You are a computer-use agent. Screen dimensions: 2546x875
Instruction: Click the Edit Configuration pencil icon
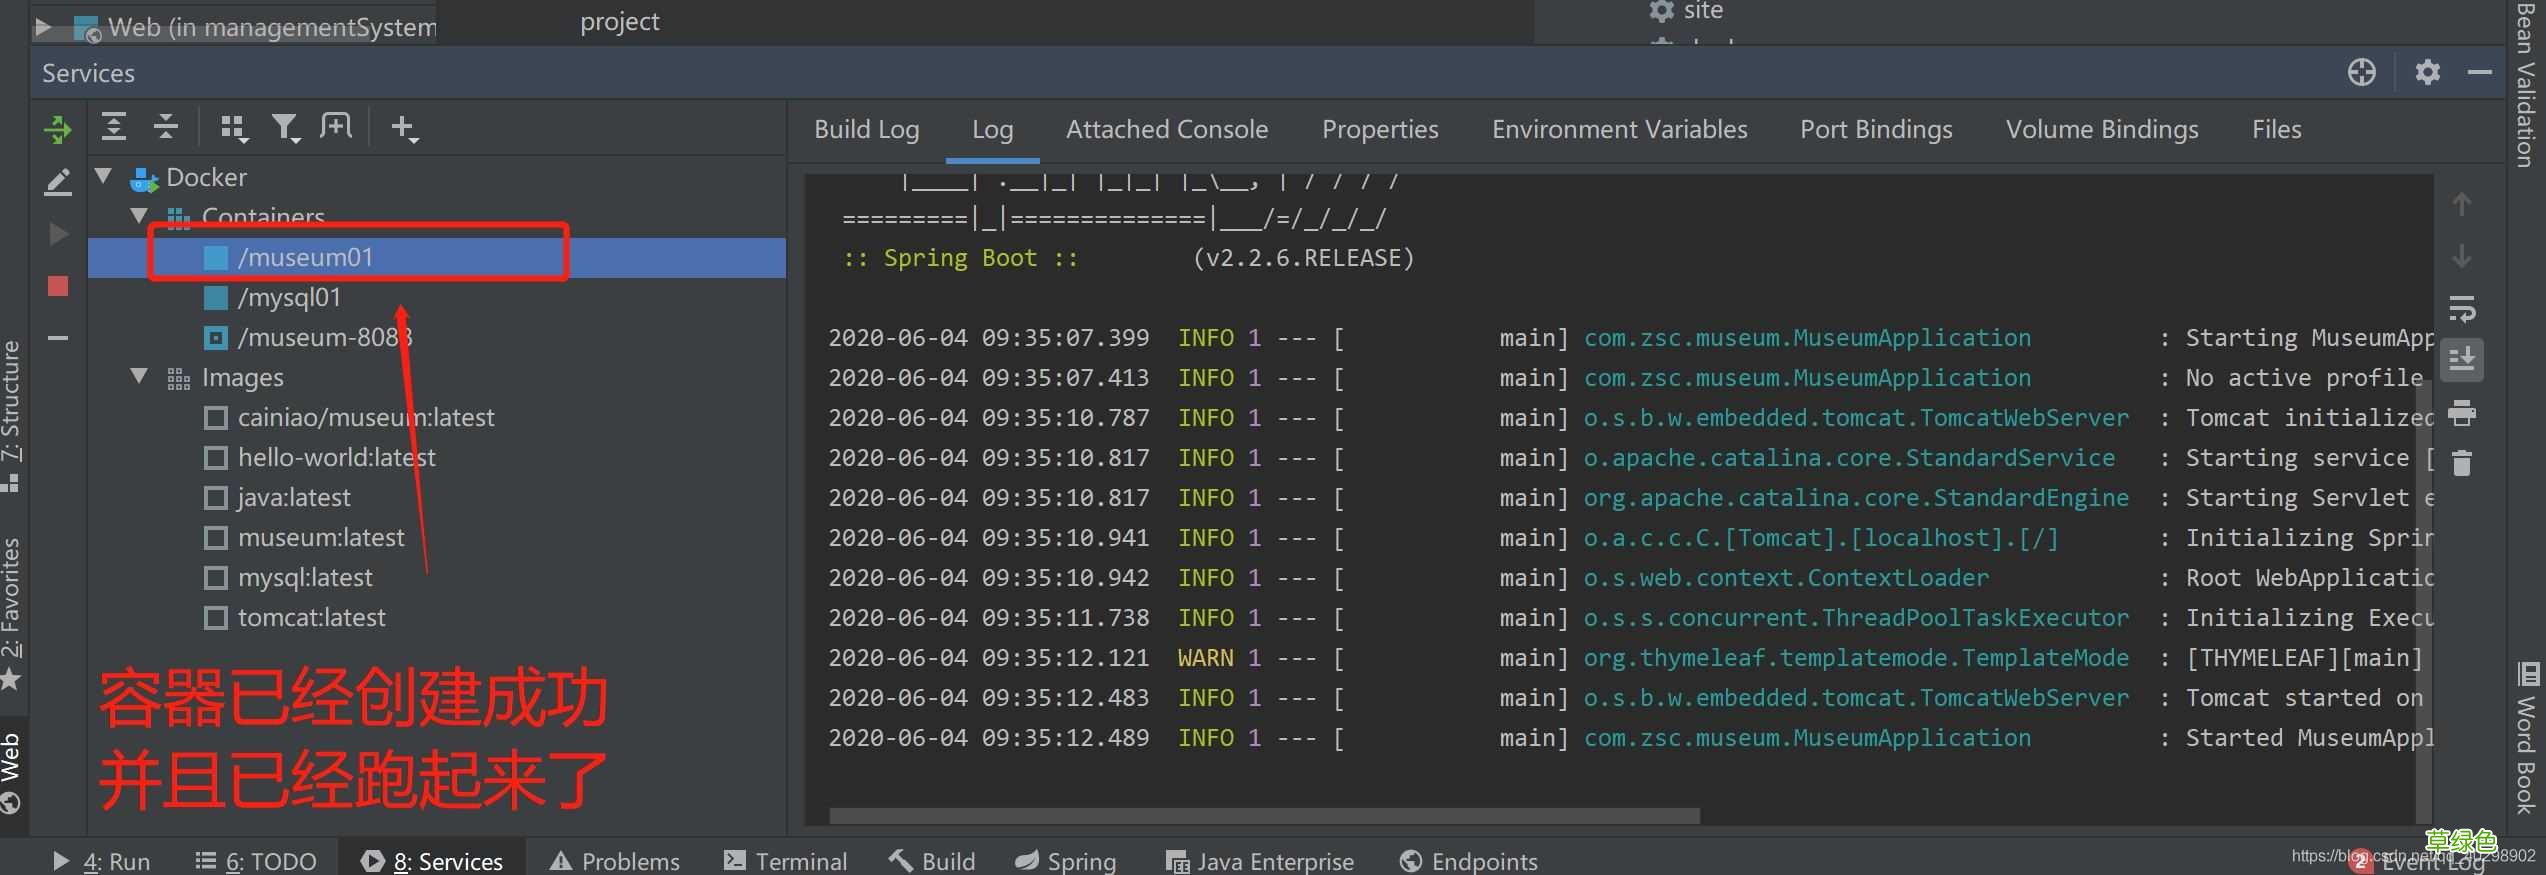[58, 182]
